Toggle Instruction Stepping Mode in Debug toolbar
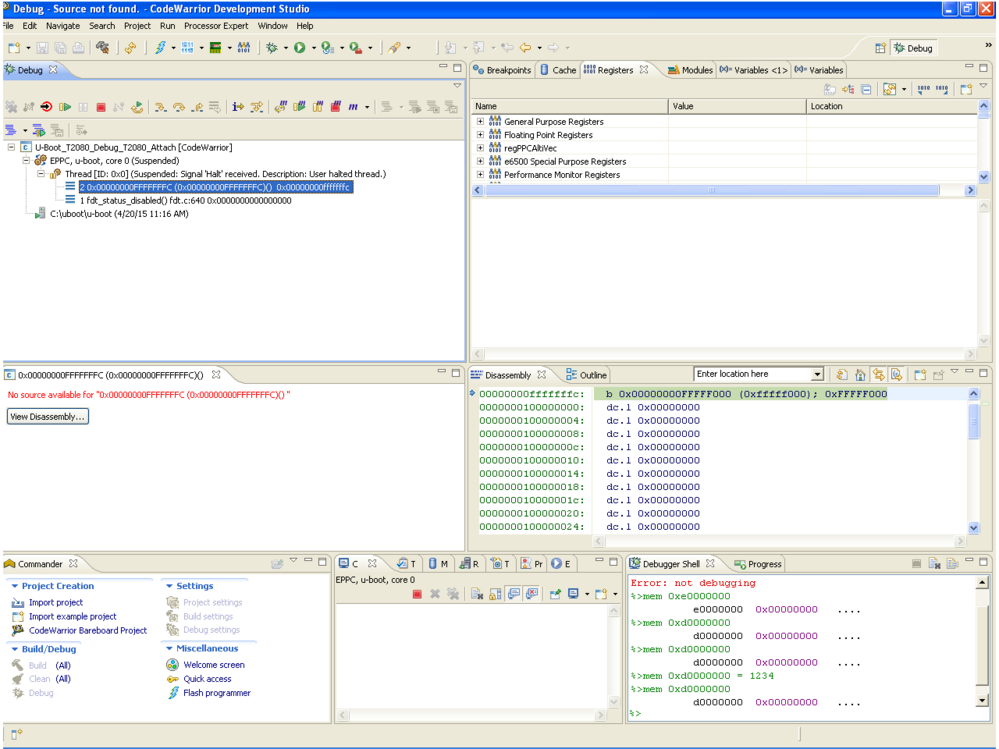 coord(238,107)
